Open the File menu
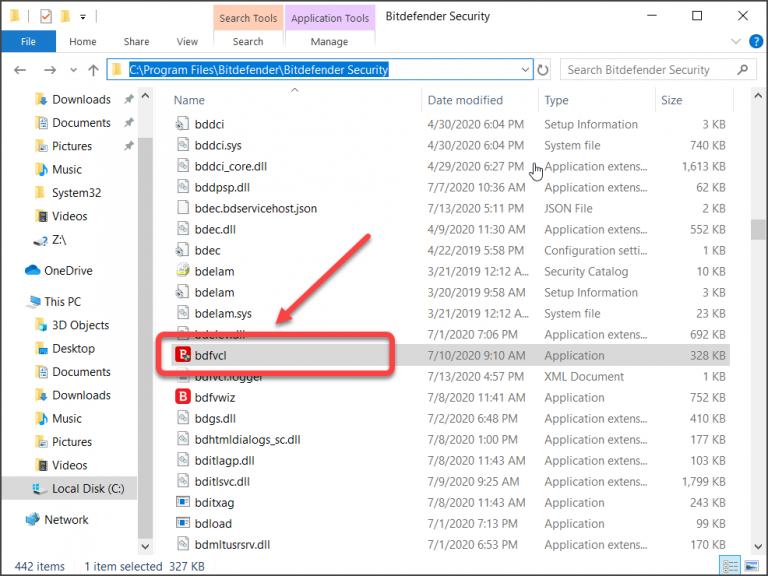Viewport: 768px width, 576px height. 28,41
